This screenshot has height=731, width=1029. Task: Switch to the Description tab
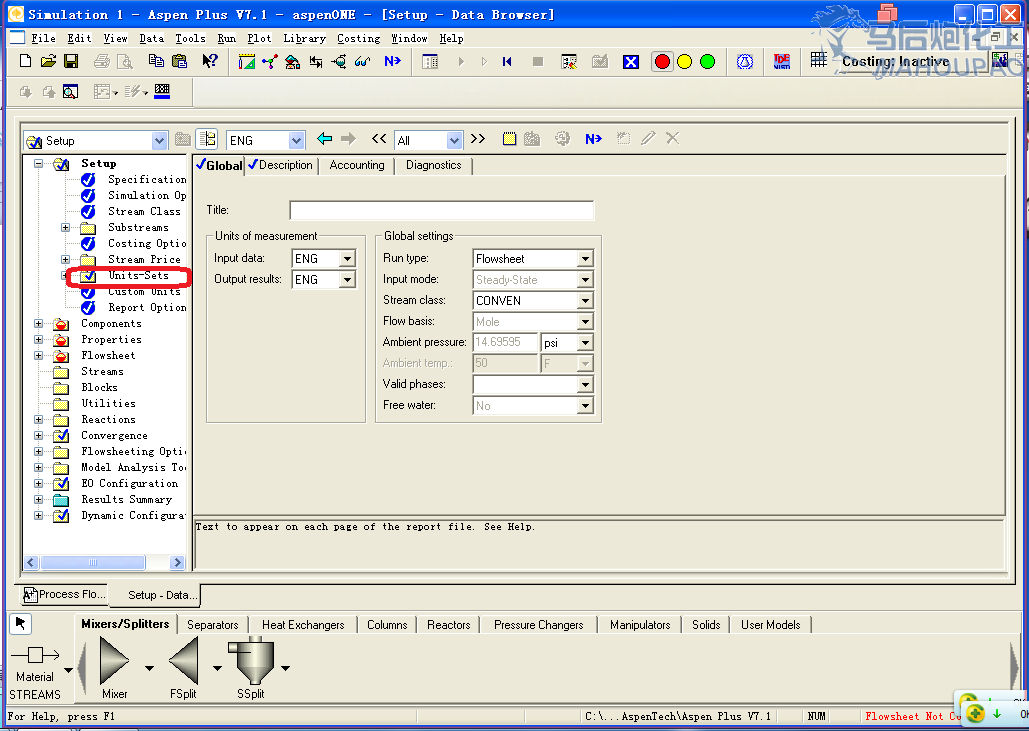[280, 165]
